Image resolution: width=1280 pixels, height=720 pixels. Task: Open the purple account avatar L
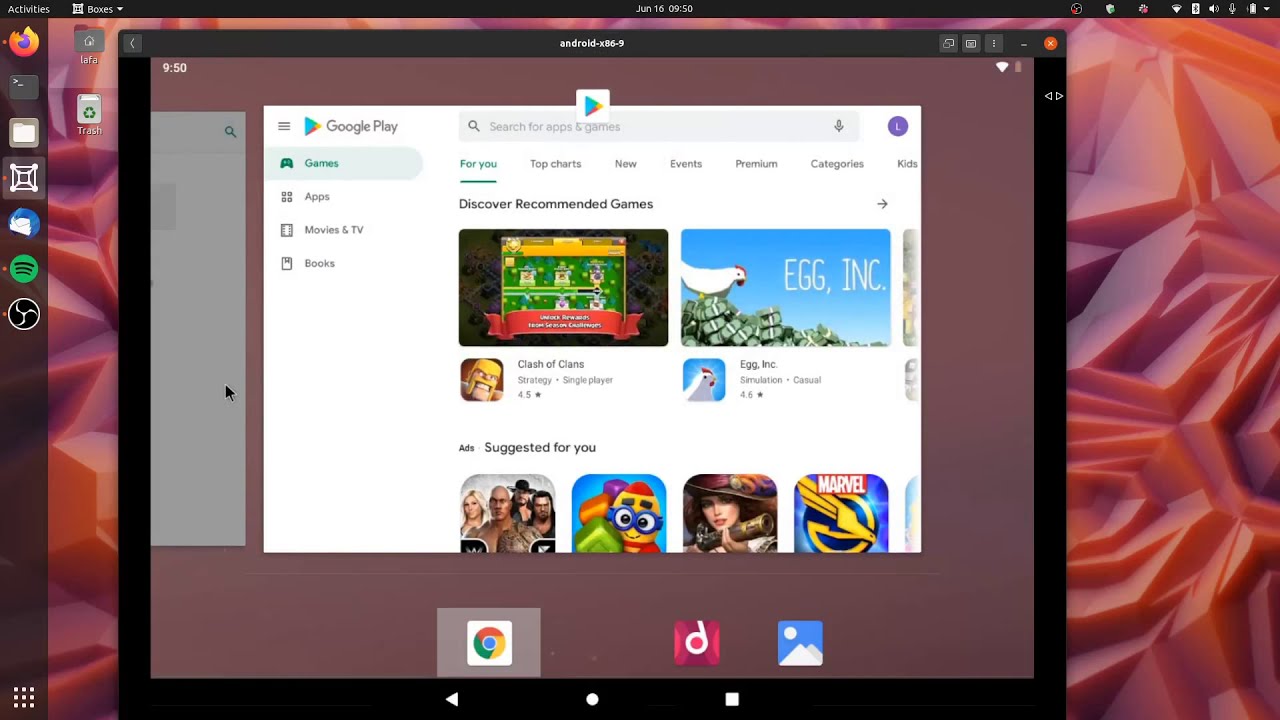[x=898, y=126]
